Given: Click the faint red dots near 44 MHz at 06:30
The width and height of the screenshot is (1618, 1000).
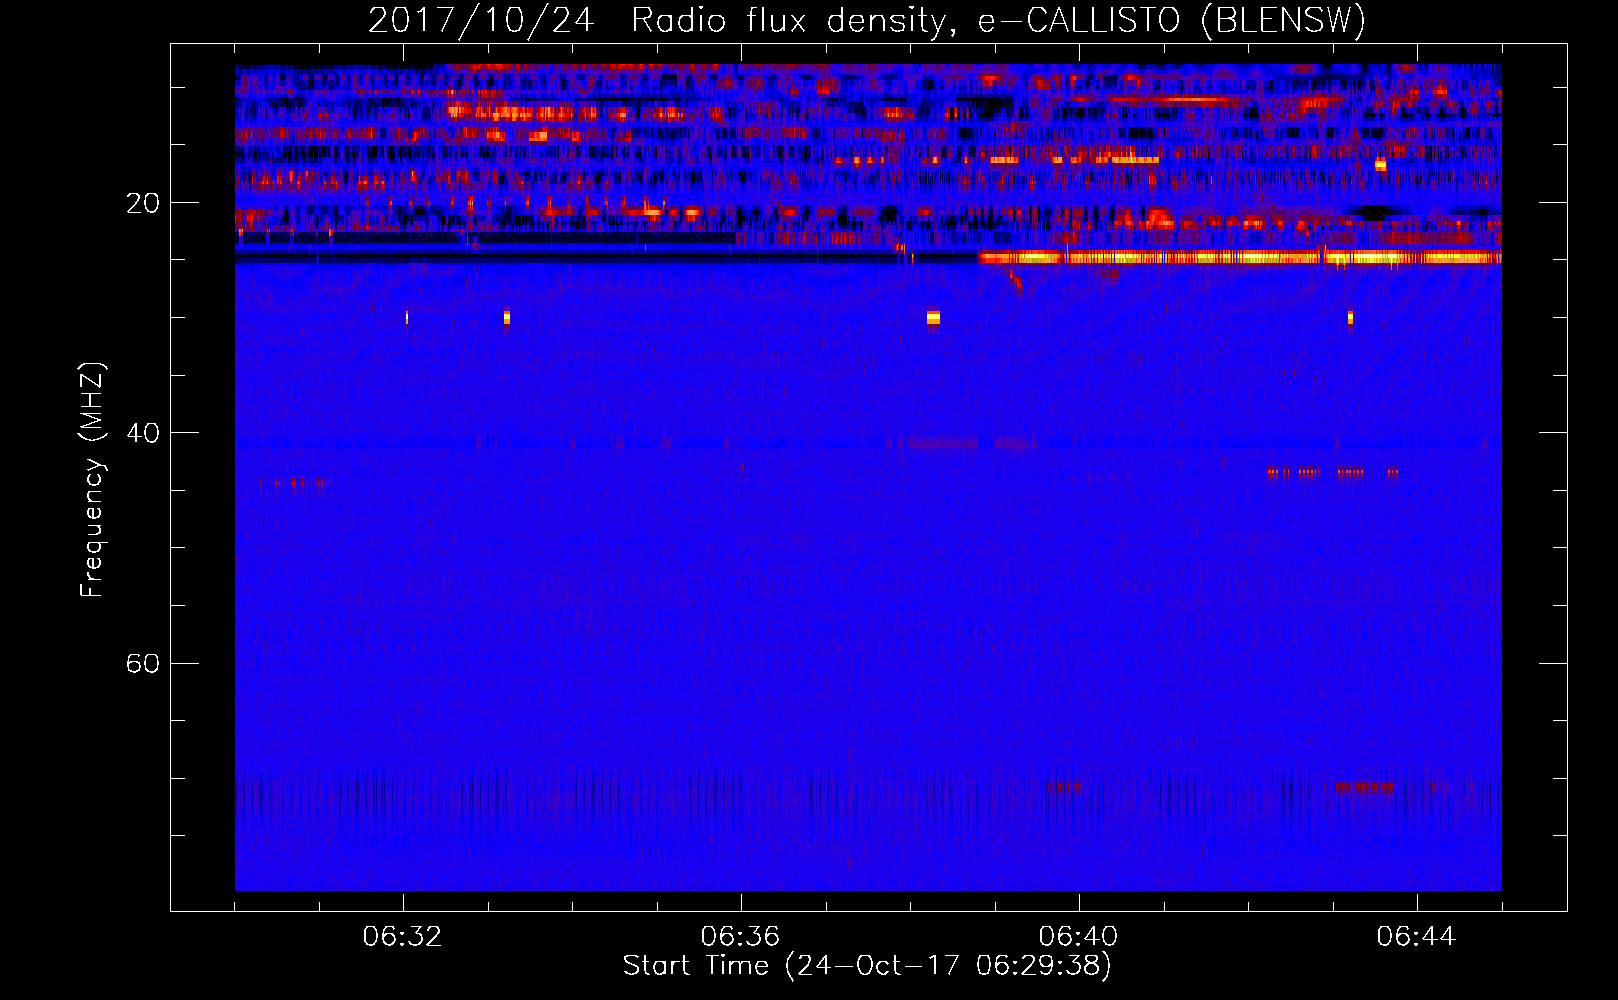Looking at the screenshot, I should tap(292, 482).
